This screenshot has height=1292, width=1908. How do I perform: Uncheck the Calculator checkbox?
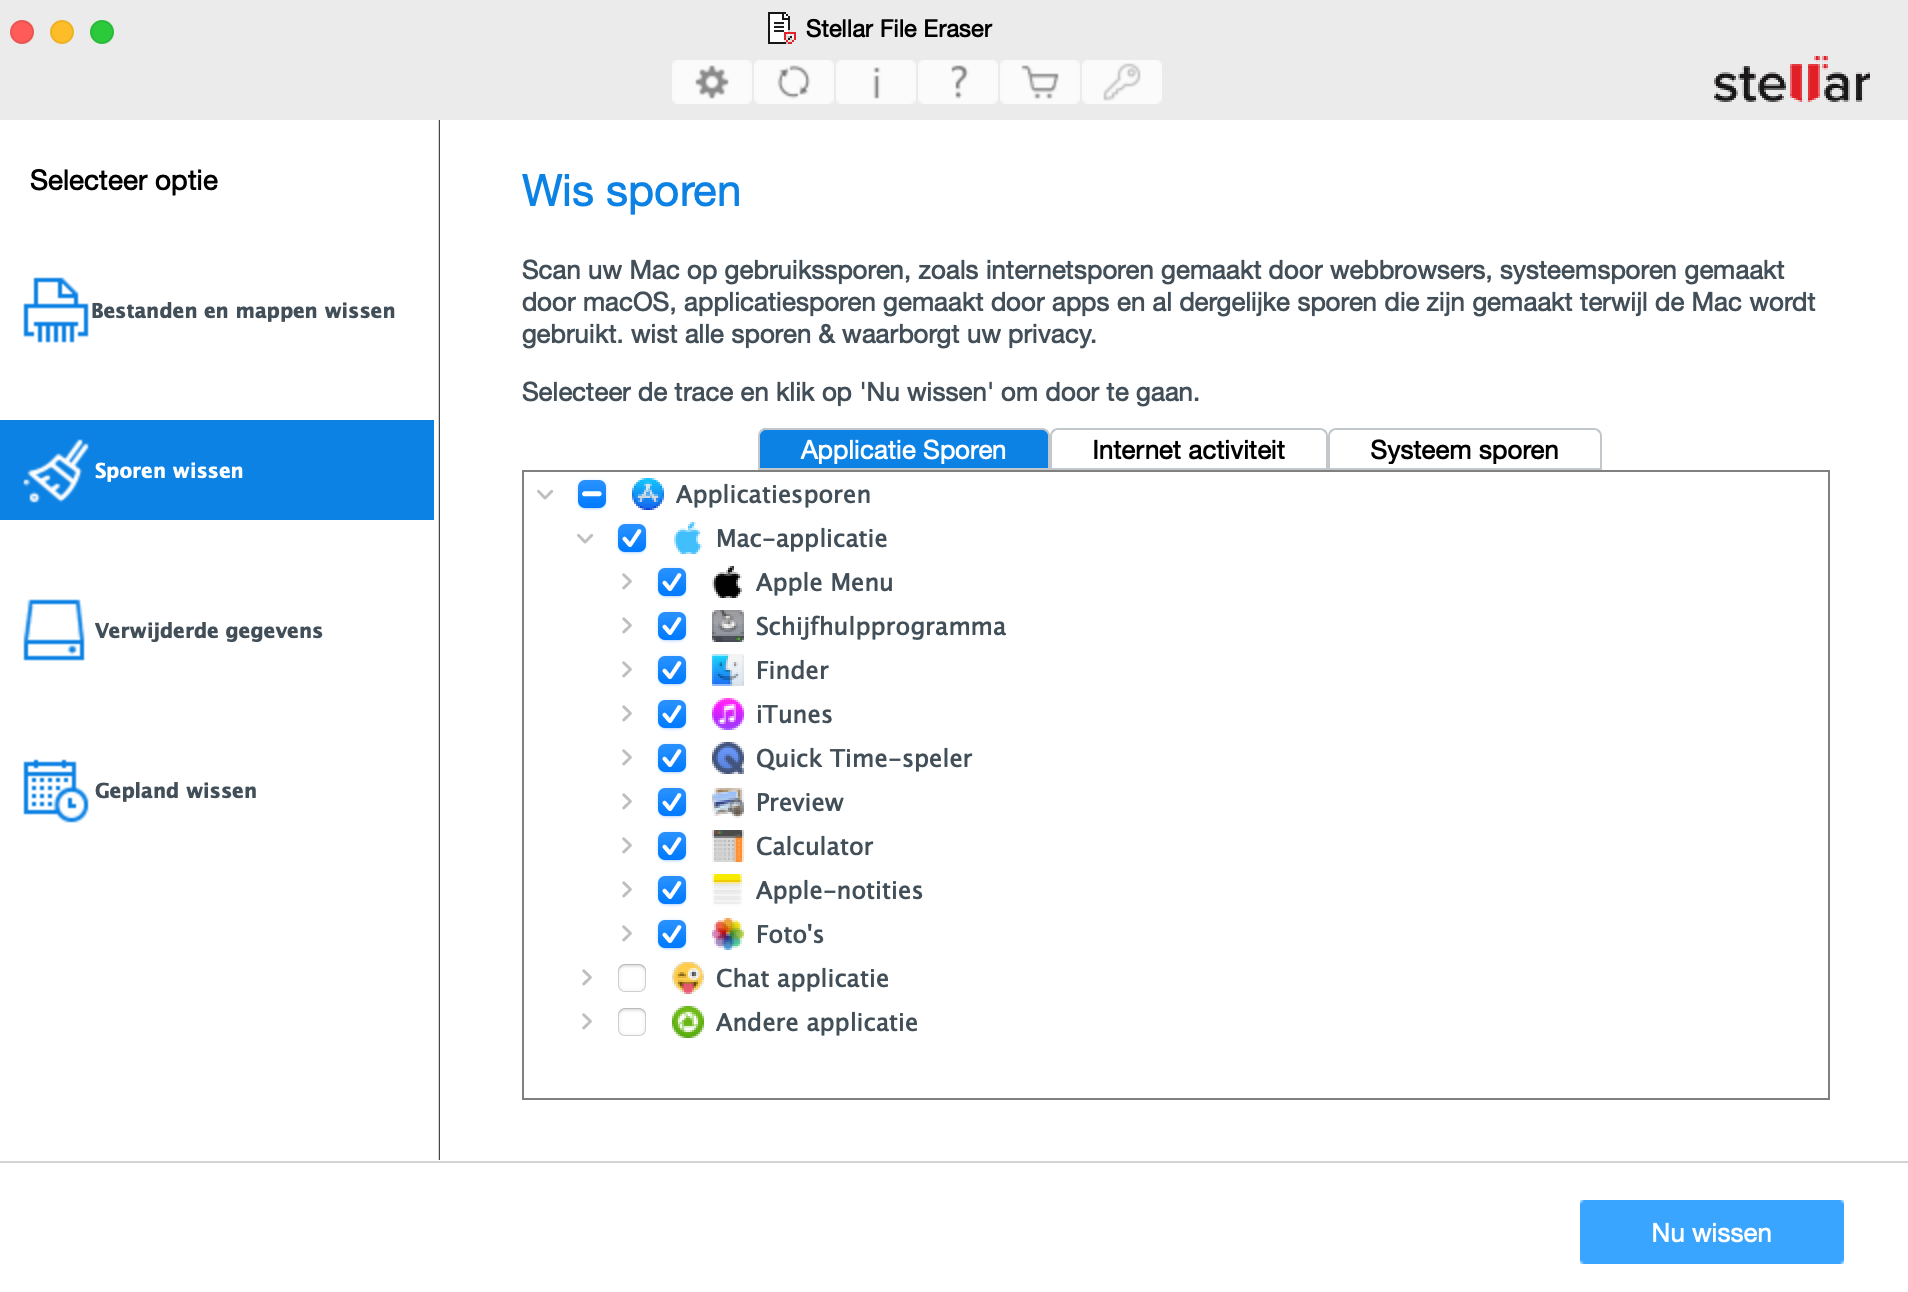pyautogui.click(x=672, y=846)
